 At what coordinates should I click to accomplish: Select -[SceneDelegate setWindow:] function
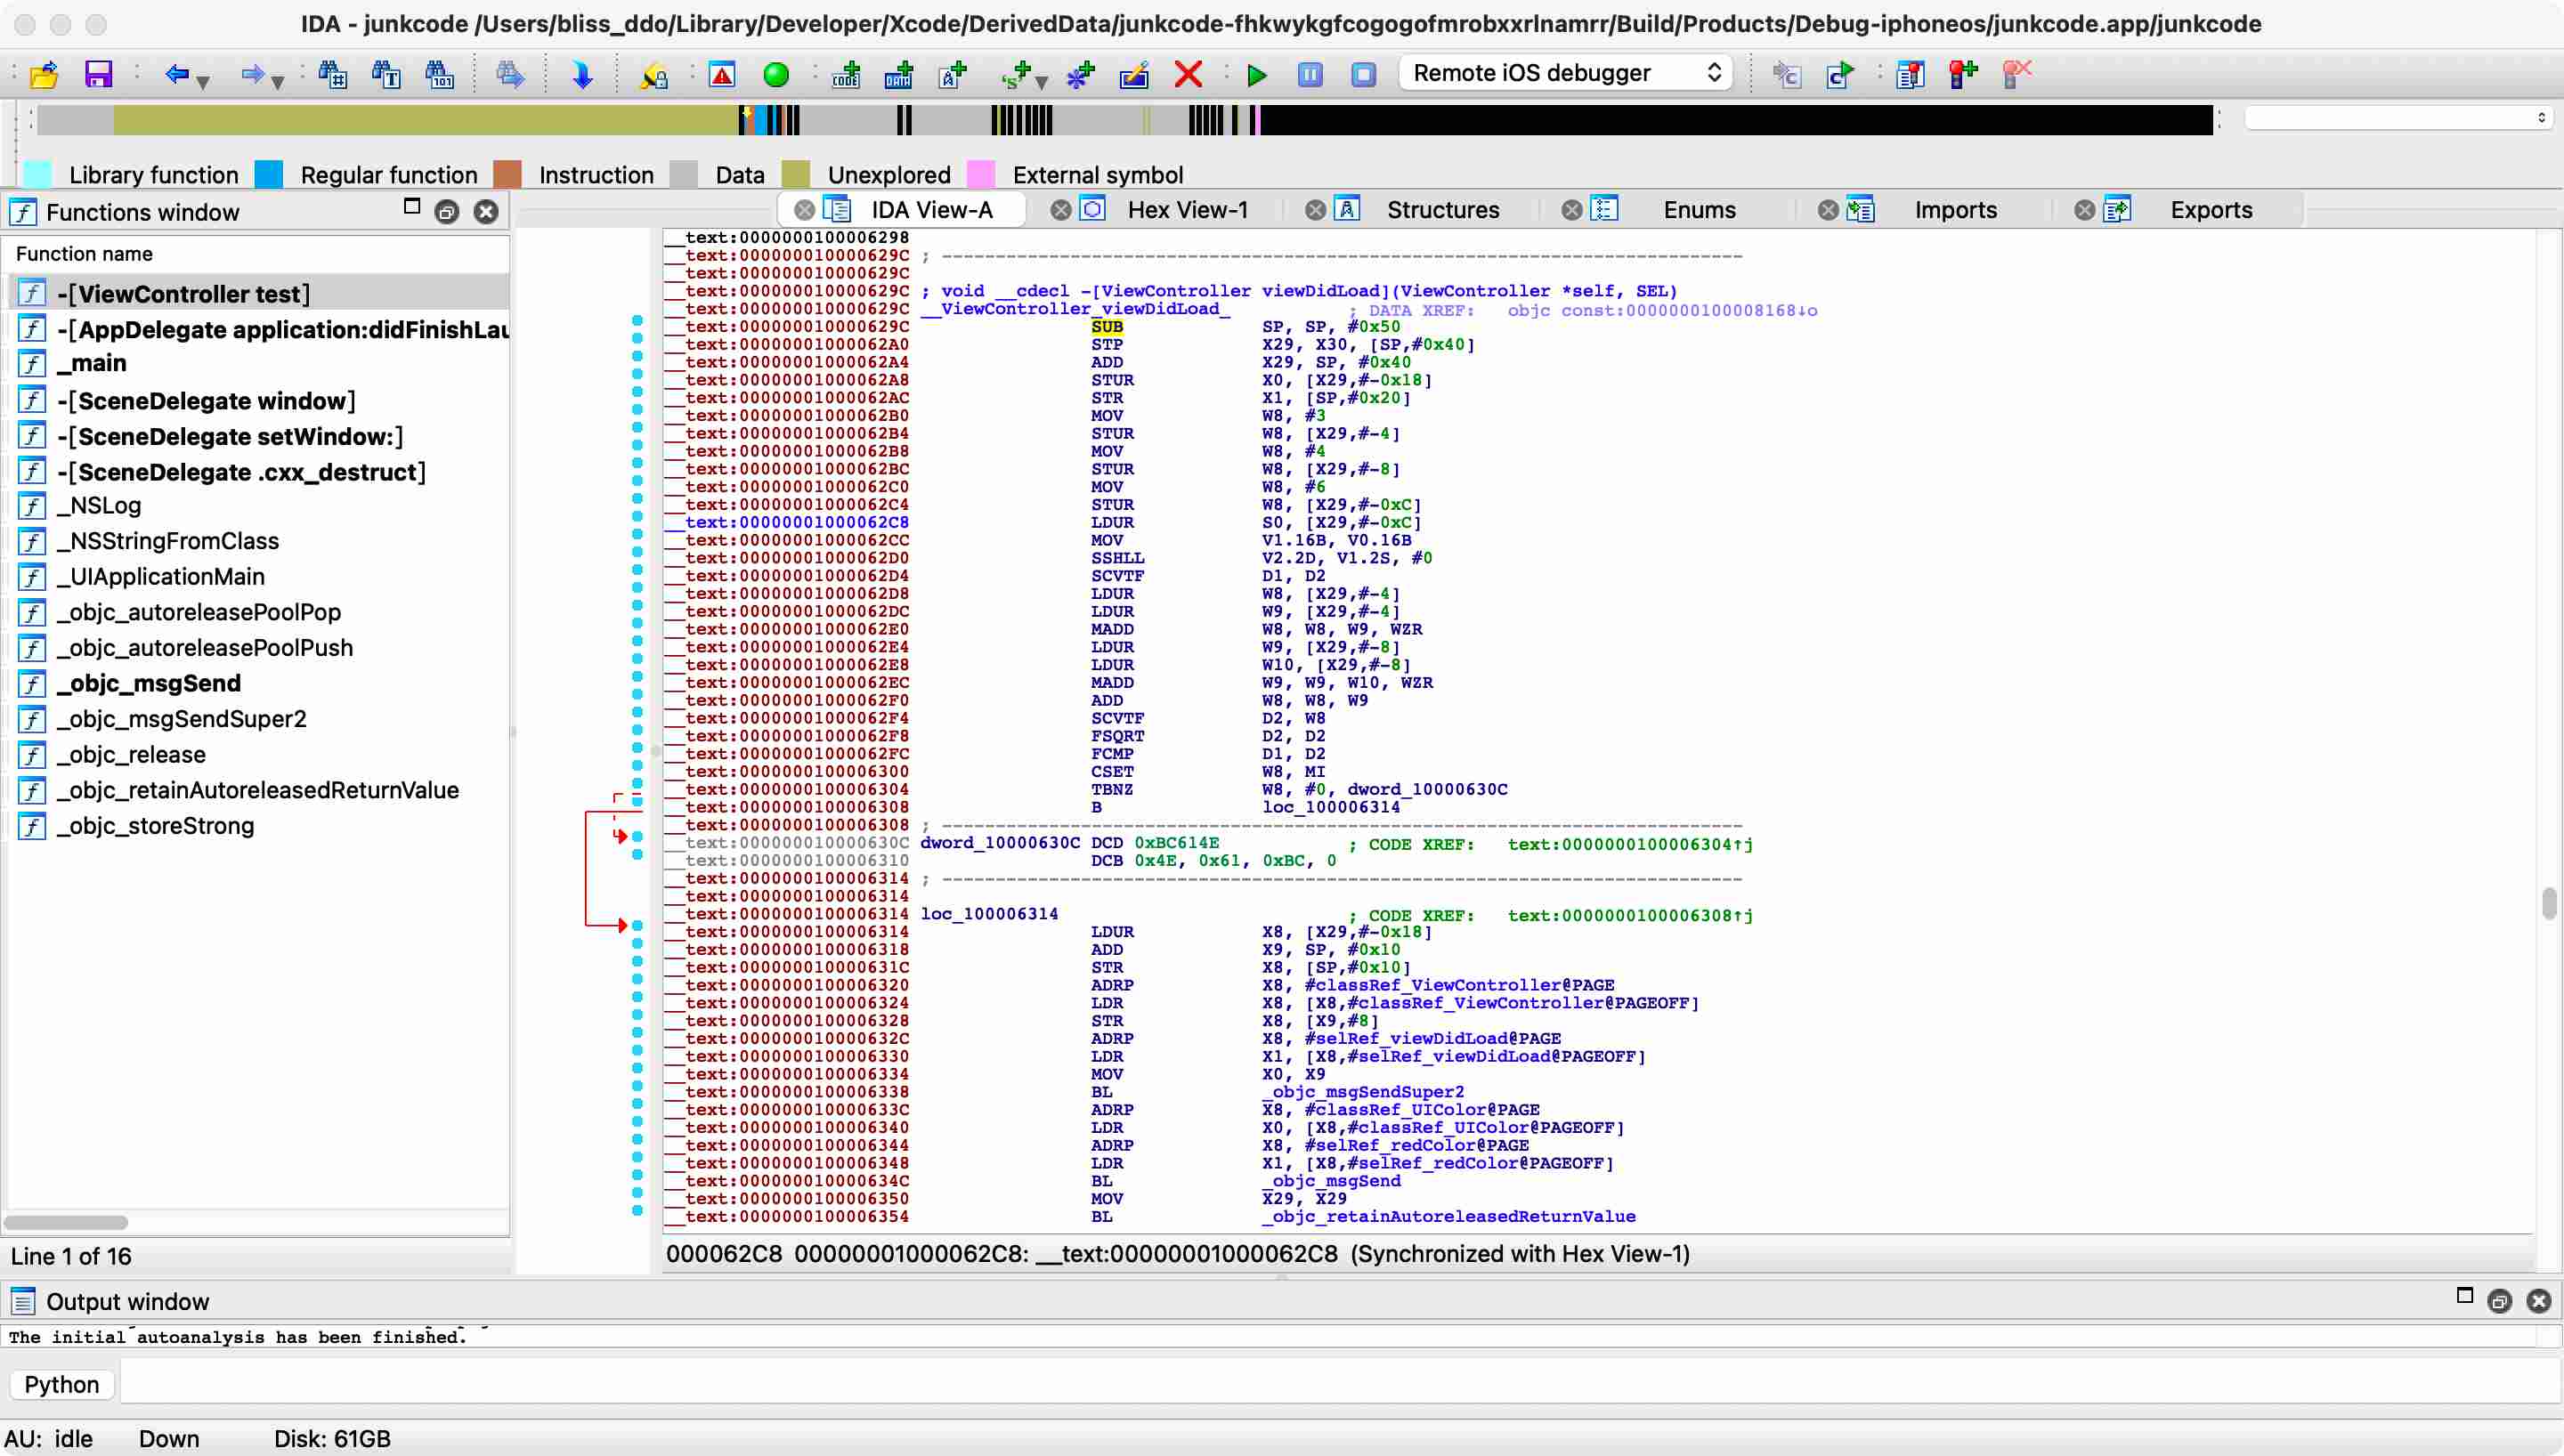tap(230, 437)
